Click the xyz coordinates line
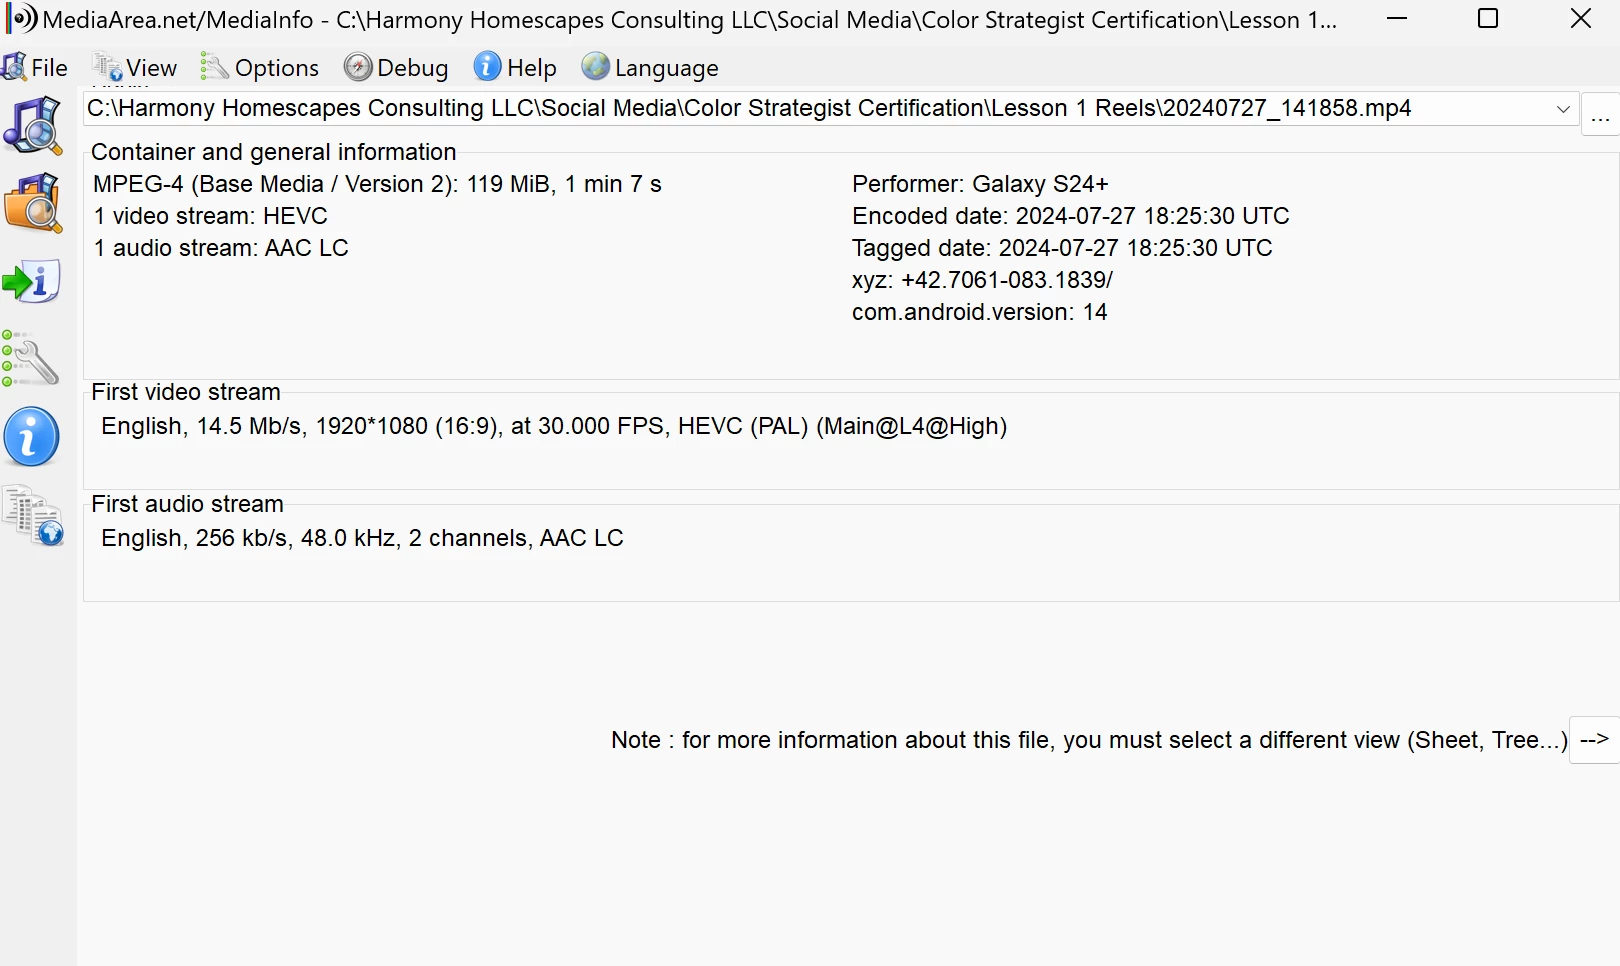 click(x=982, y=280)
